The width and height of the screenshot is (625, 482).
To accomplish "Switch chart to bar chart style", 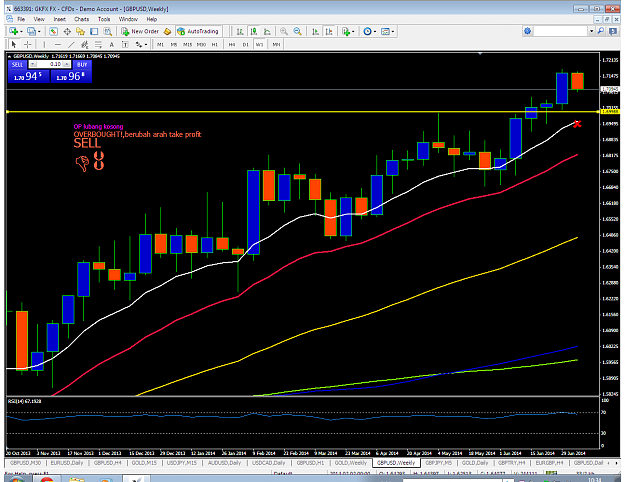I will click(x=240, y=31).
